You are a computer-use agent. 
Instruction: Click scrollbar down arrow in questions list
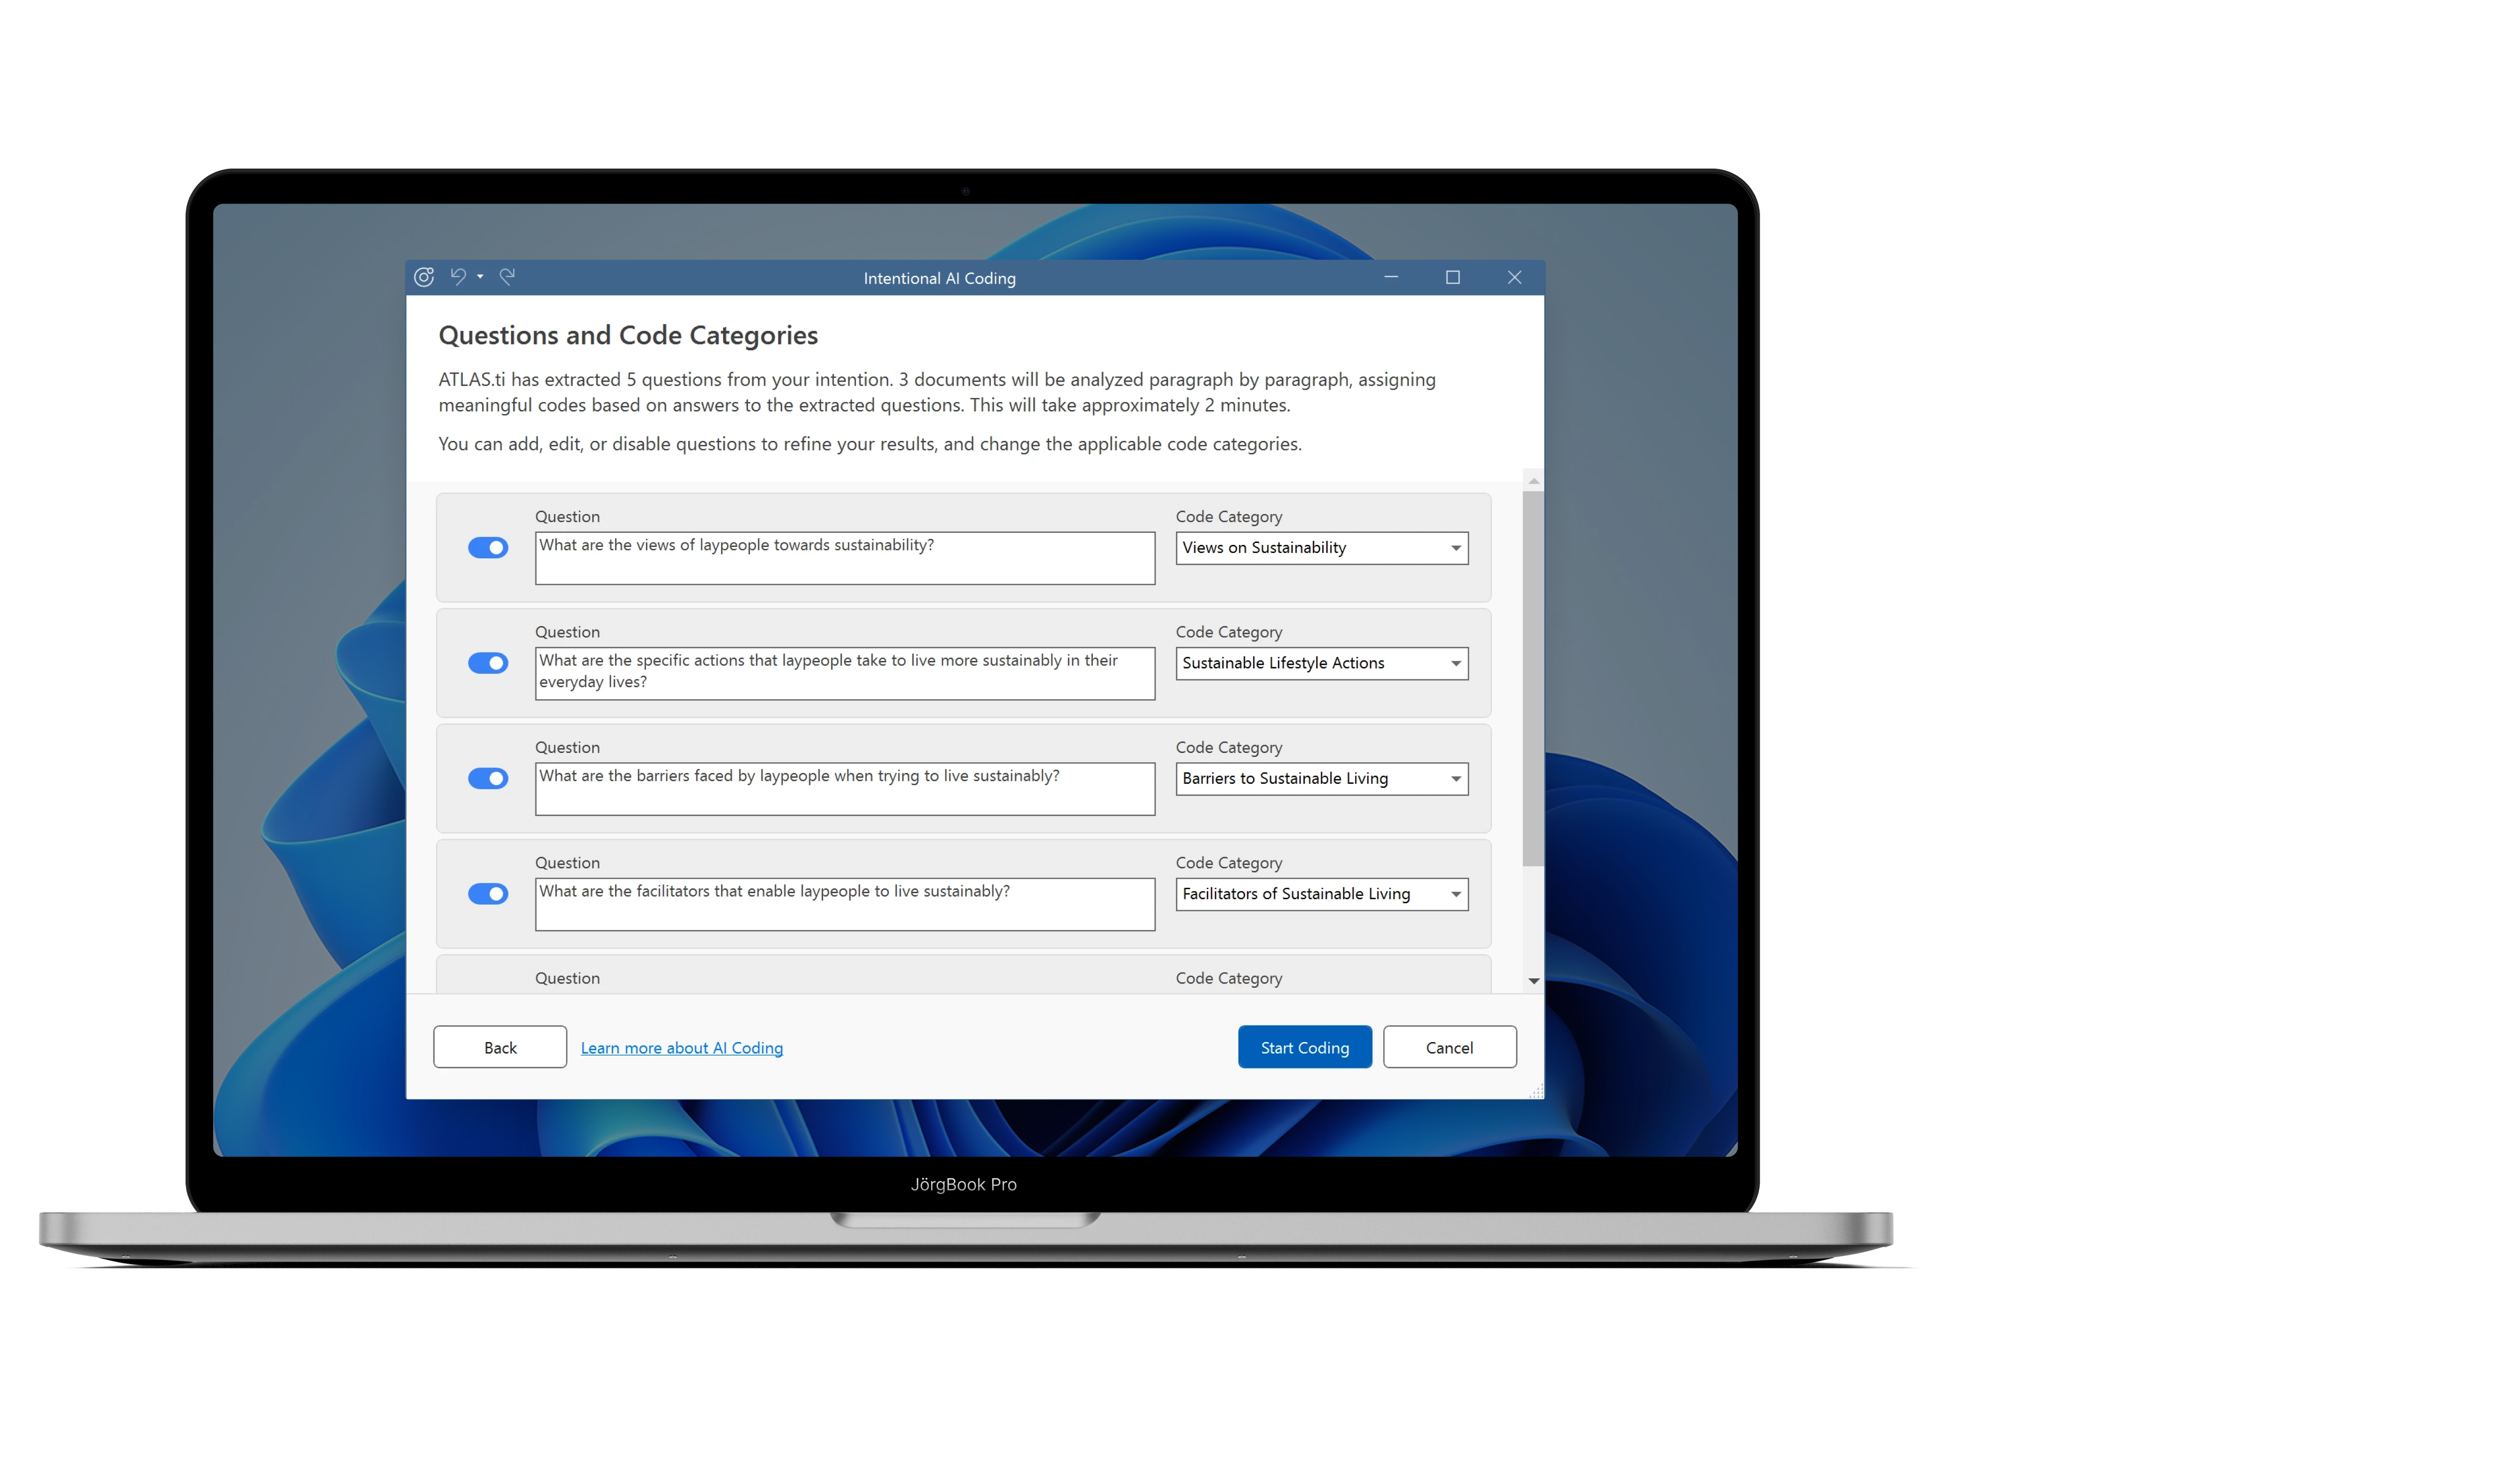[x=1533, y=981]
